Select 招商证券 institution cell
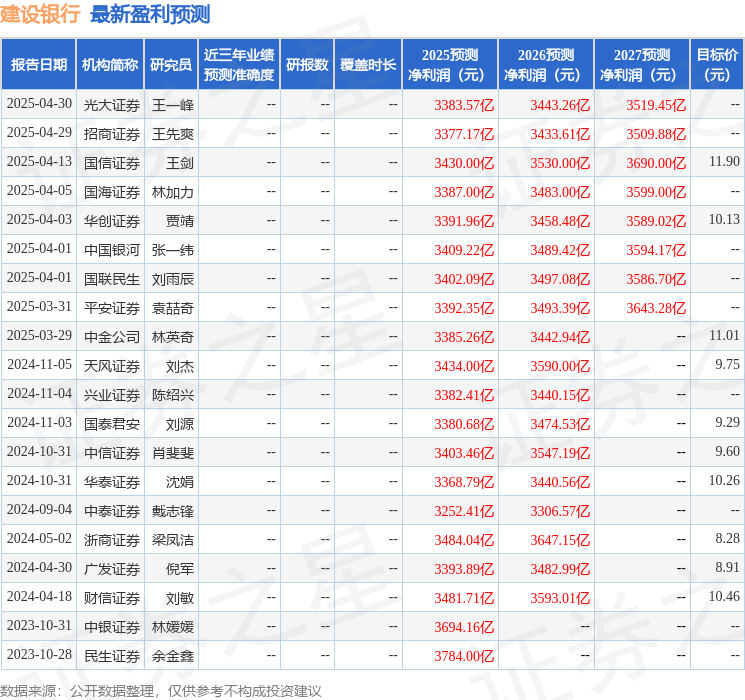The width and height of the screenshot is (745, 700). point(112,134)
